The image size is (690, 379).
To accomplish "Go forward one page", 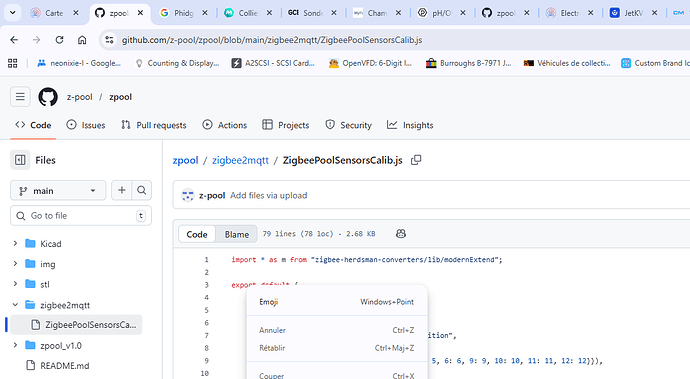I will pos(37,40).
